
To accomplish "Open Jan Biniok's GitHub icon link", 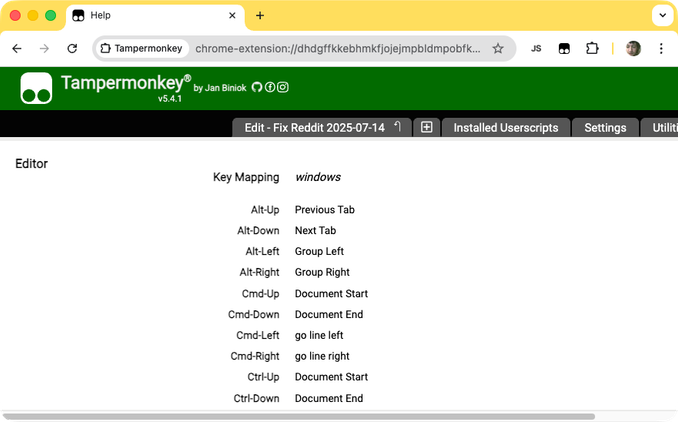I will [x=257, y=87].
